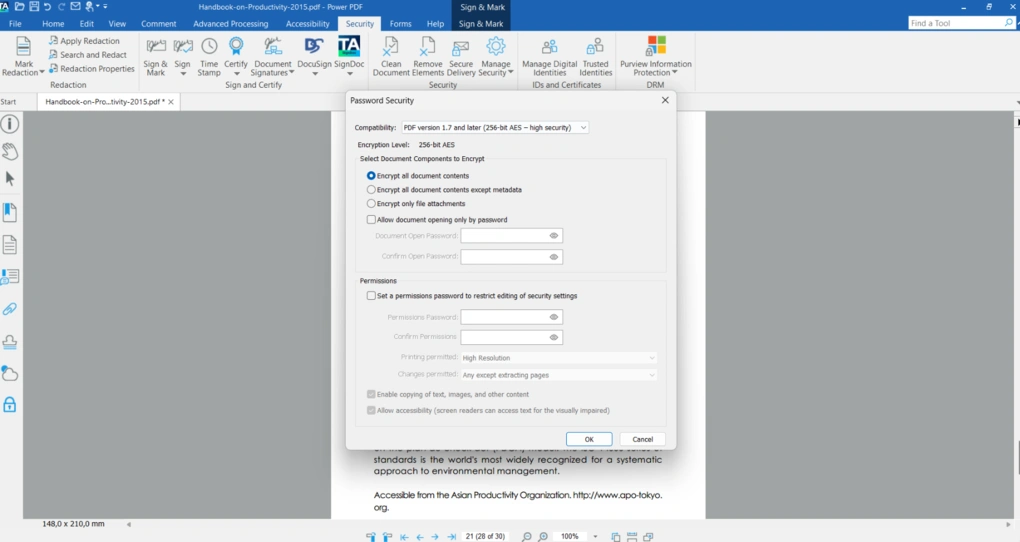Switch to the Home ribbon tab
Screen dimensions: 1020x542
(x=53, y=23)
